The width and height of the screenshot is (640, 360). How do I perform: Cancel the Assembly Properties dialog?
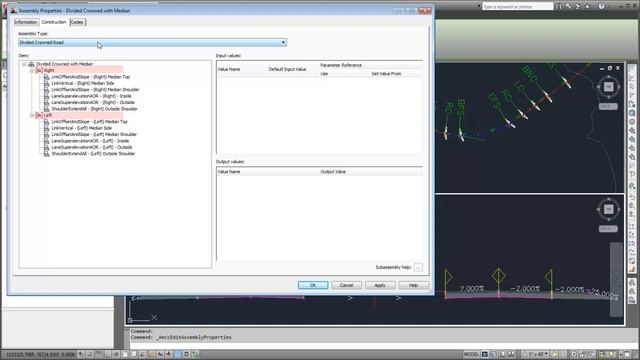pos(347,285)
